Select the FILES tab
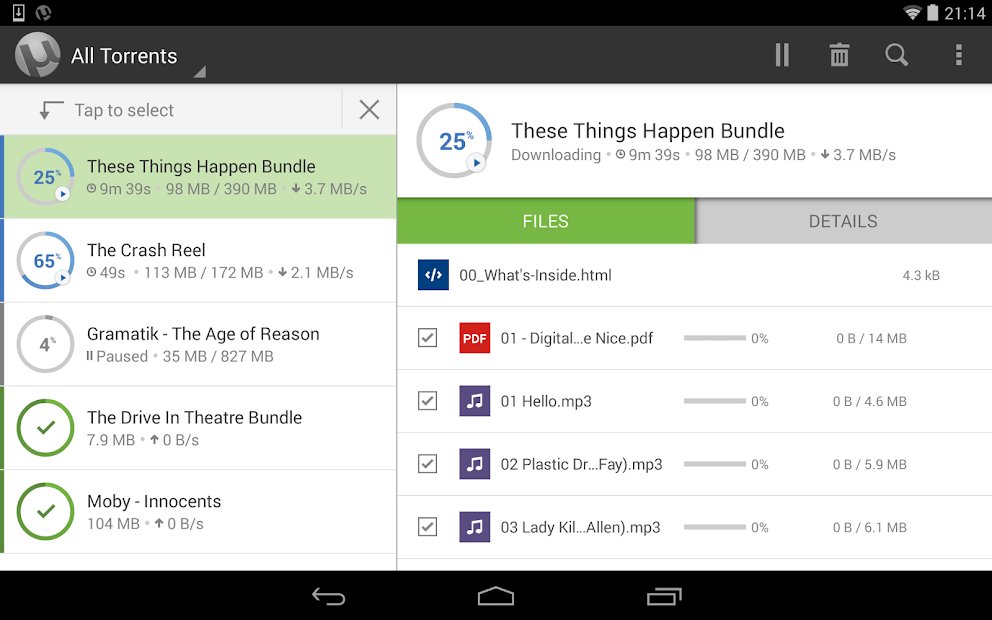 click(546, 221)
